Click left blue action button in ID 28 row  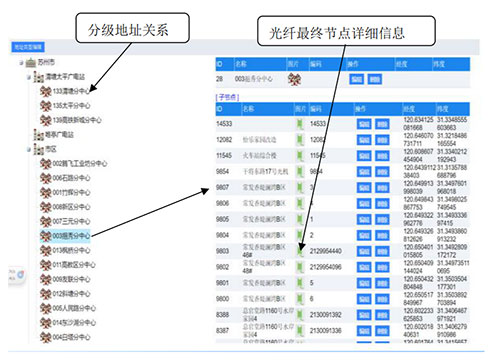(356, 79)
